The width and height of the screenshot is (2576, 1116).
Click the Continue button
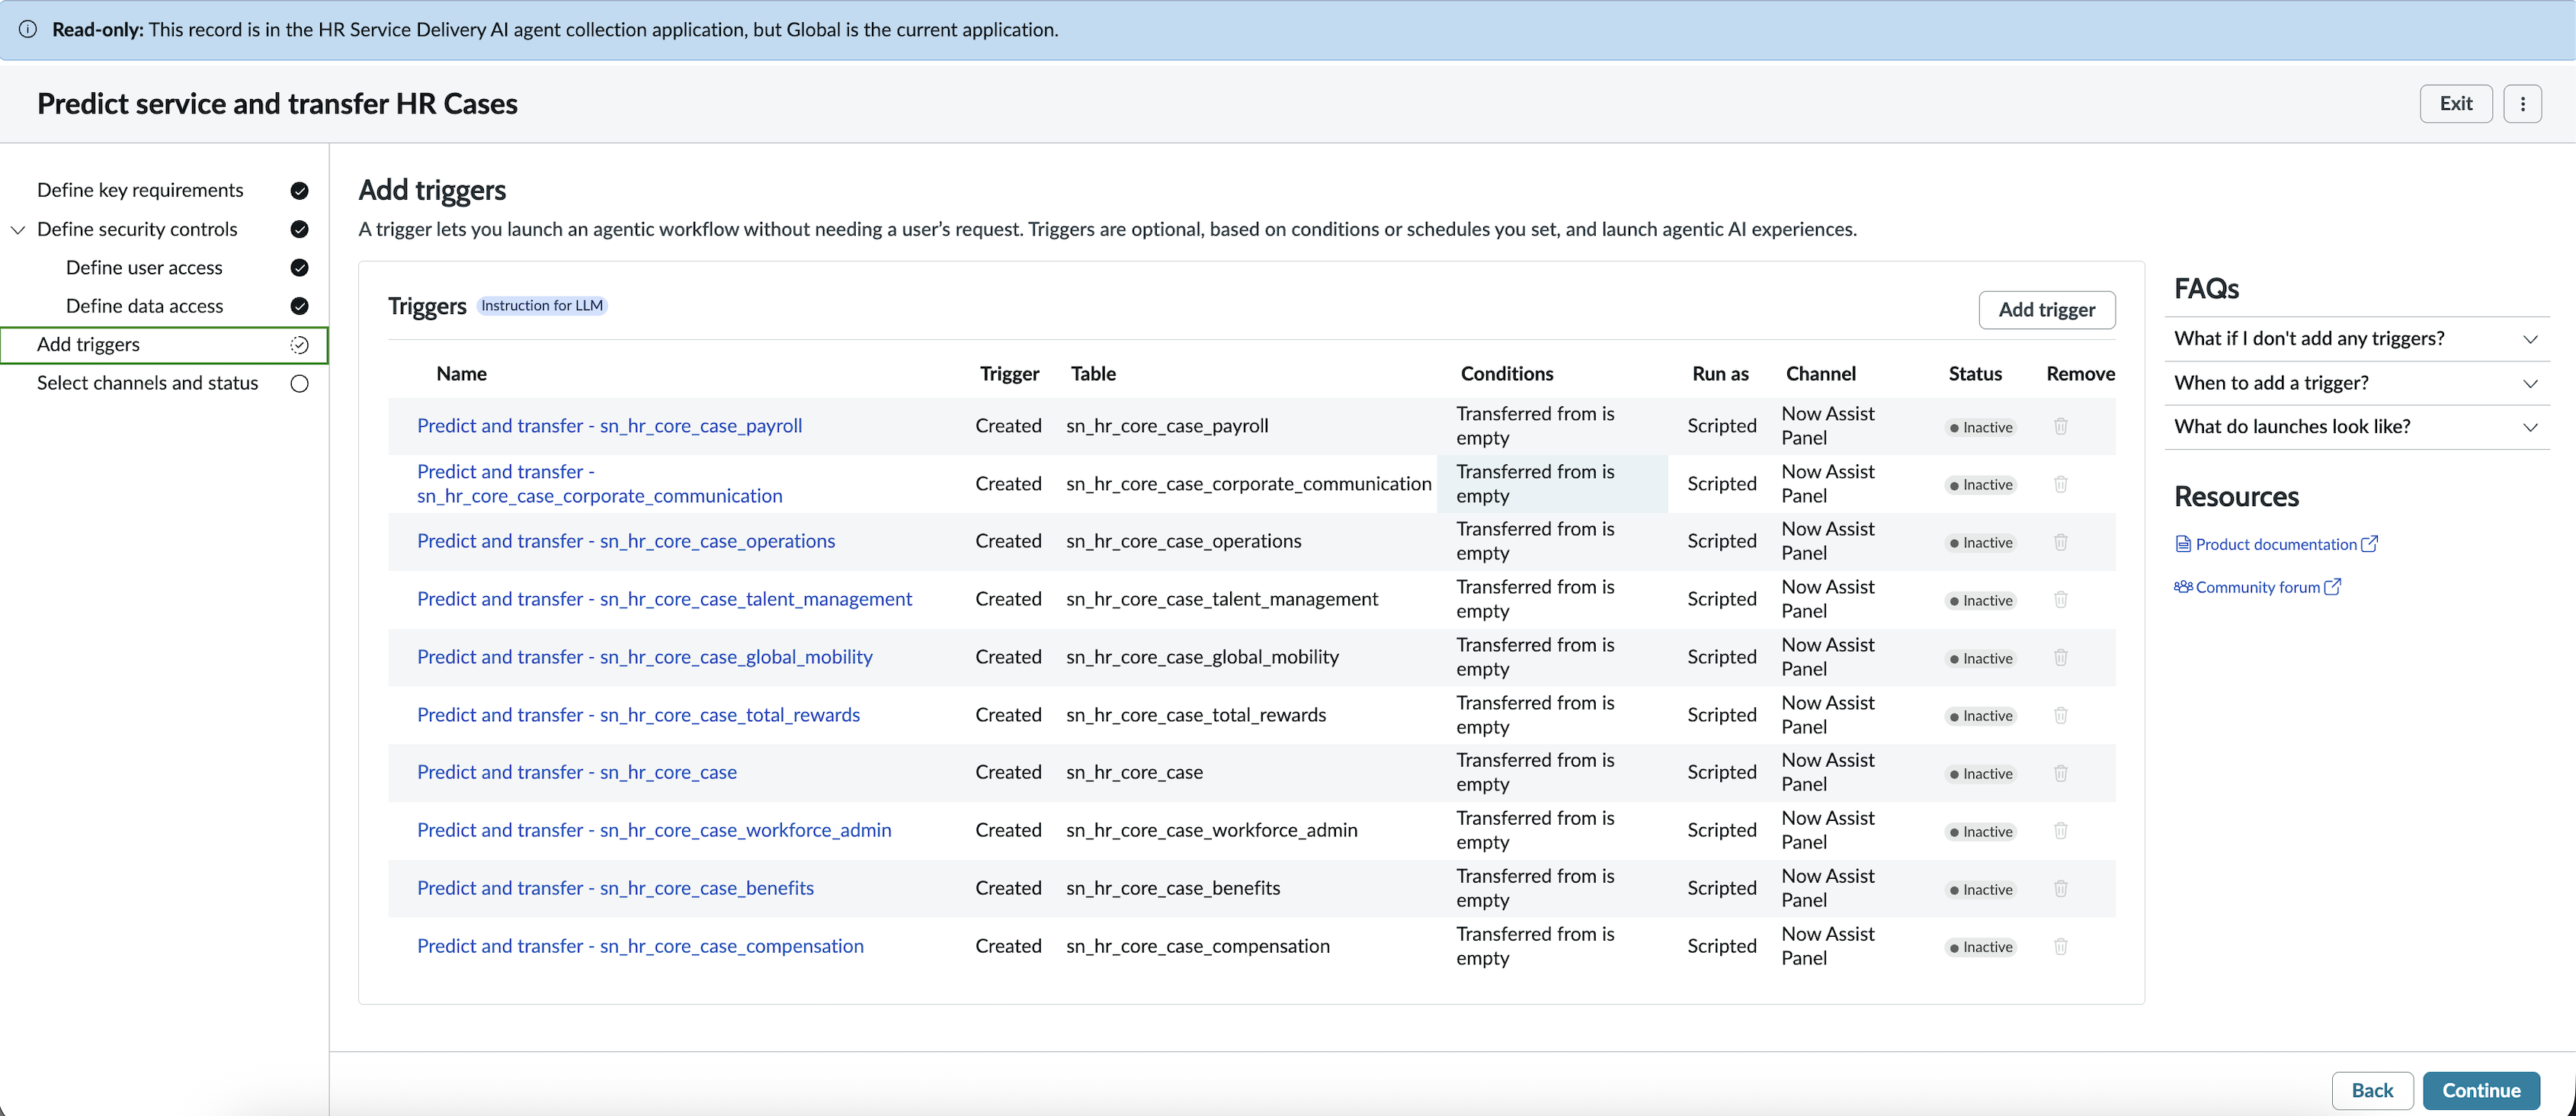2480,1090
